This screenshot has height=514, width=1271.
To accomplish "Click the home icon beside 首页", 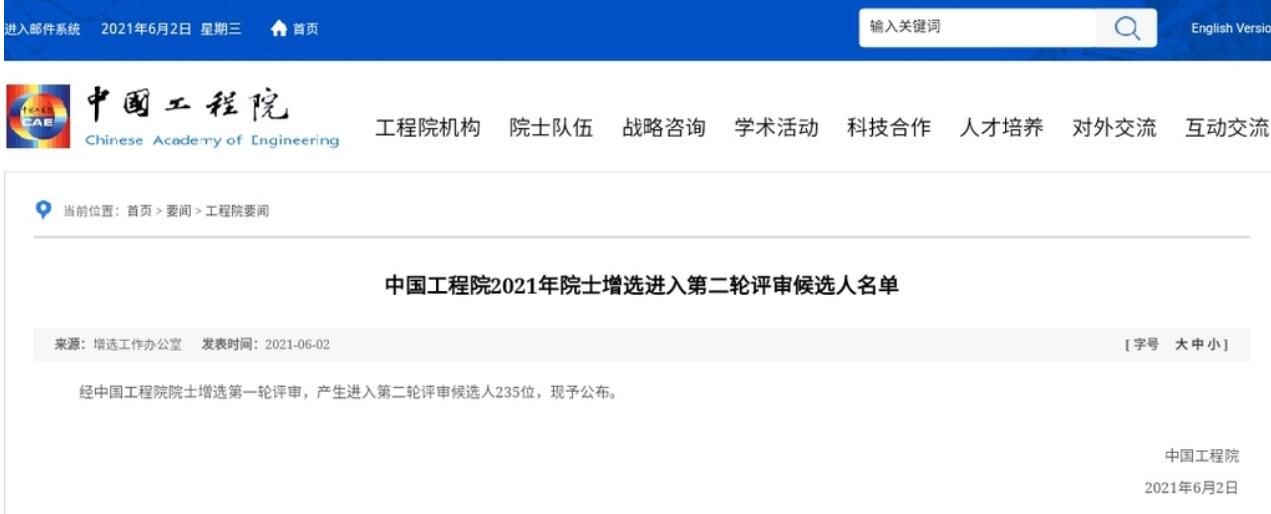I will point(279,28).
